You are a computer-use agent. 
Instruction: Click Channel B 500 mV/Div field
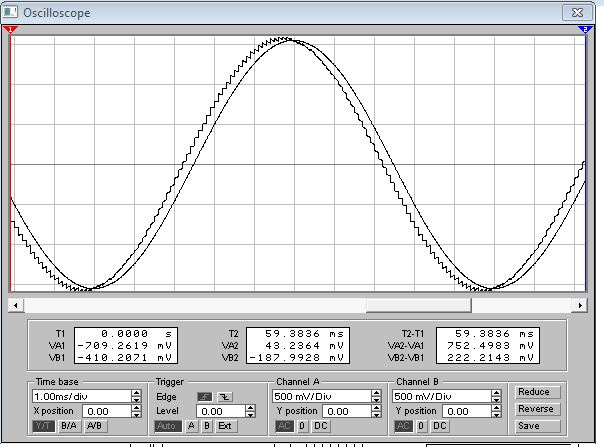[x=442, y=396]
